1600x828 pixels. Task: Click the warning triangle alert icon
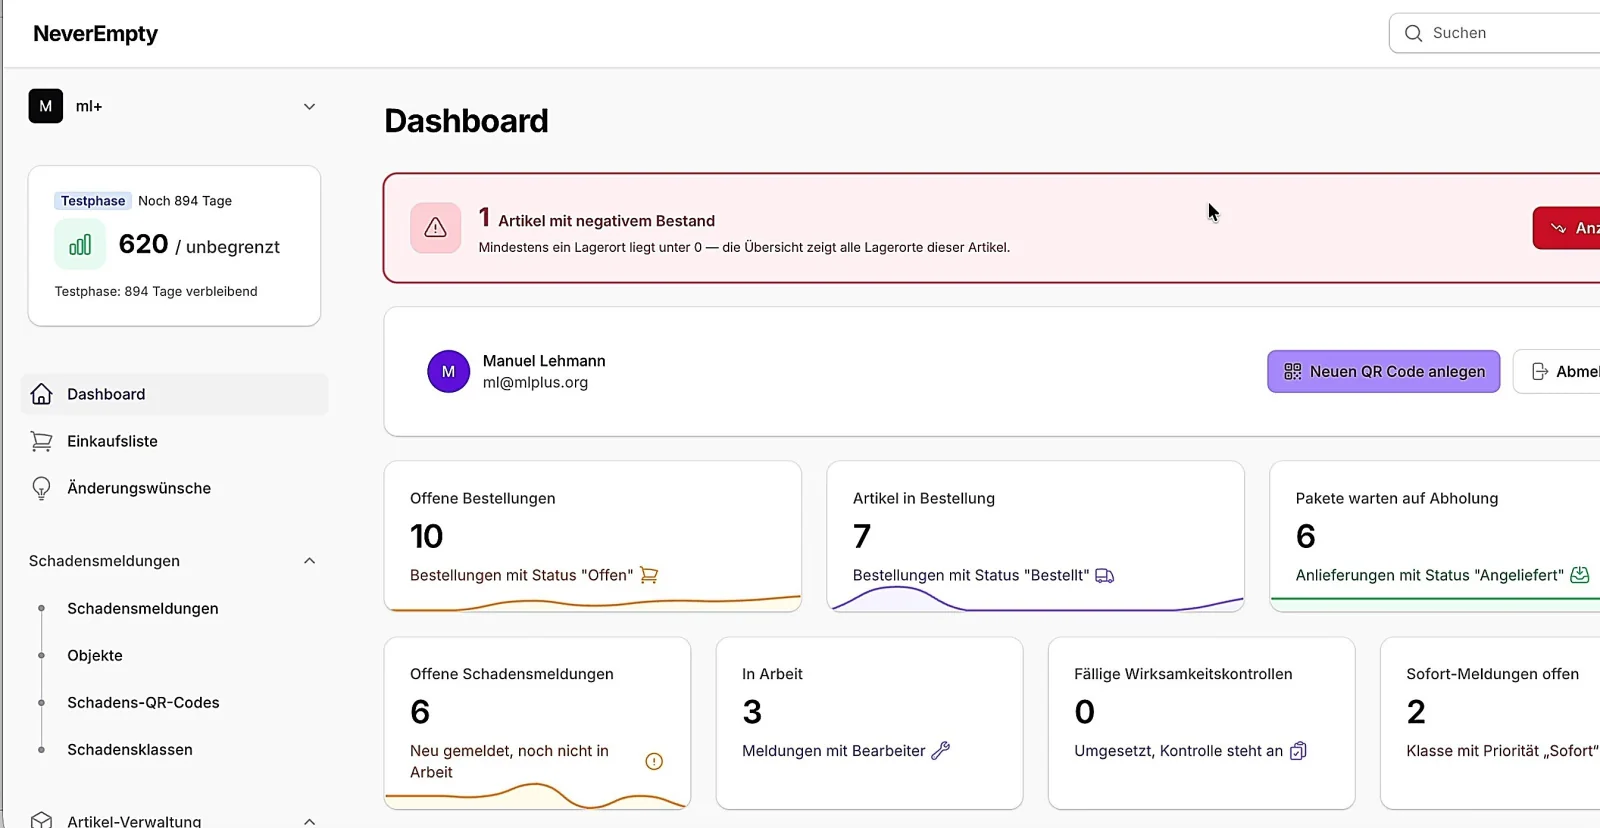pyautogui.click(x=435, y=228)
